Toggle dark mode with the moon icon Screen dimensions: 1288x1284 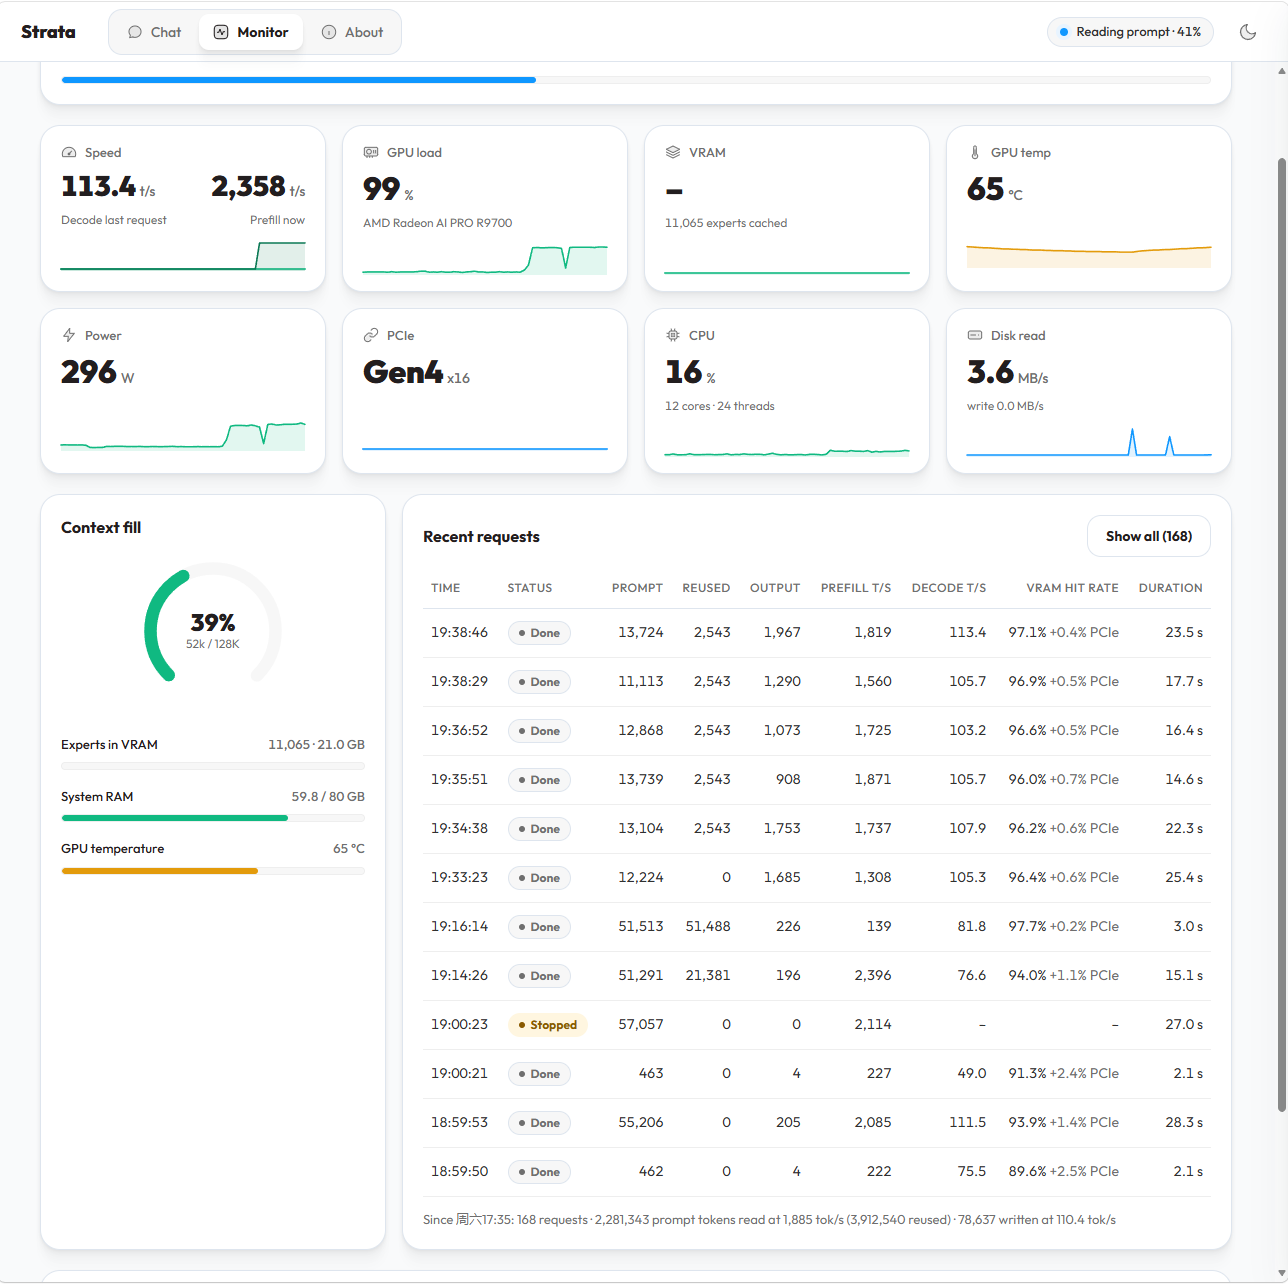(1248, 32)
